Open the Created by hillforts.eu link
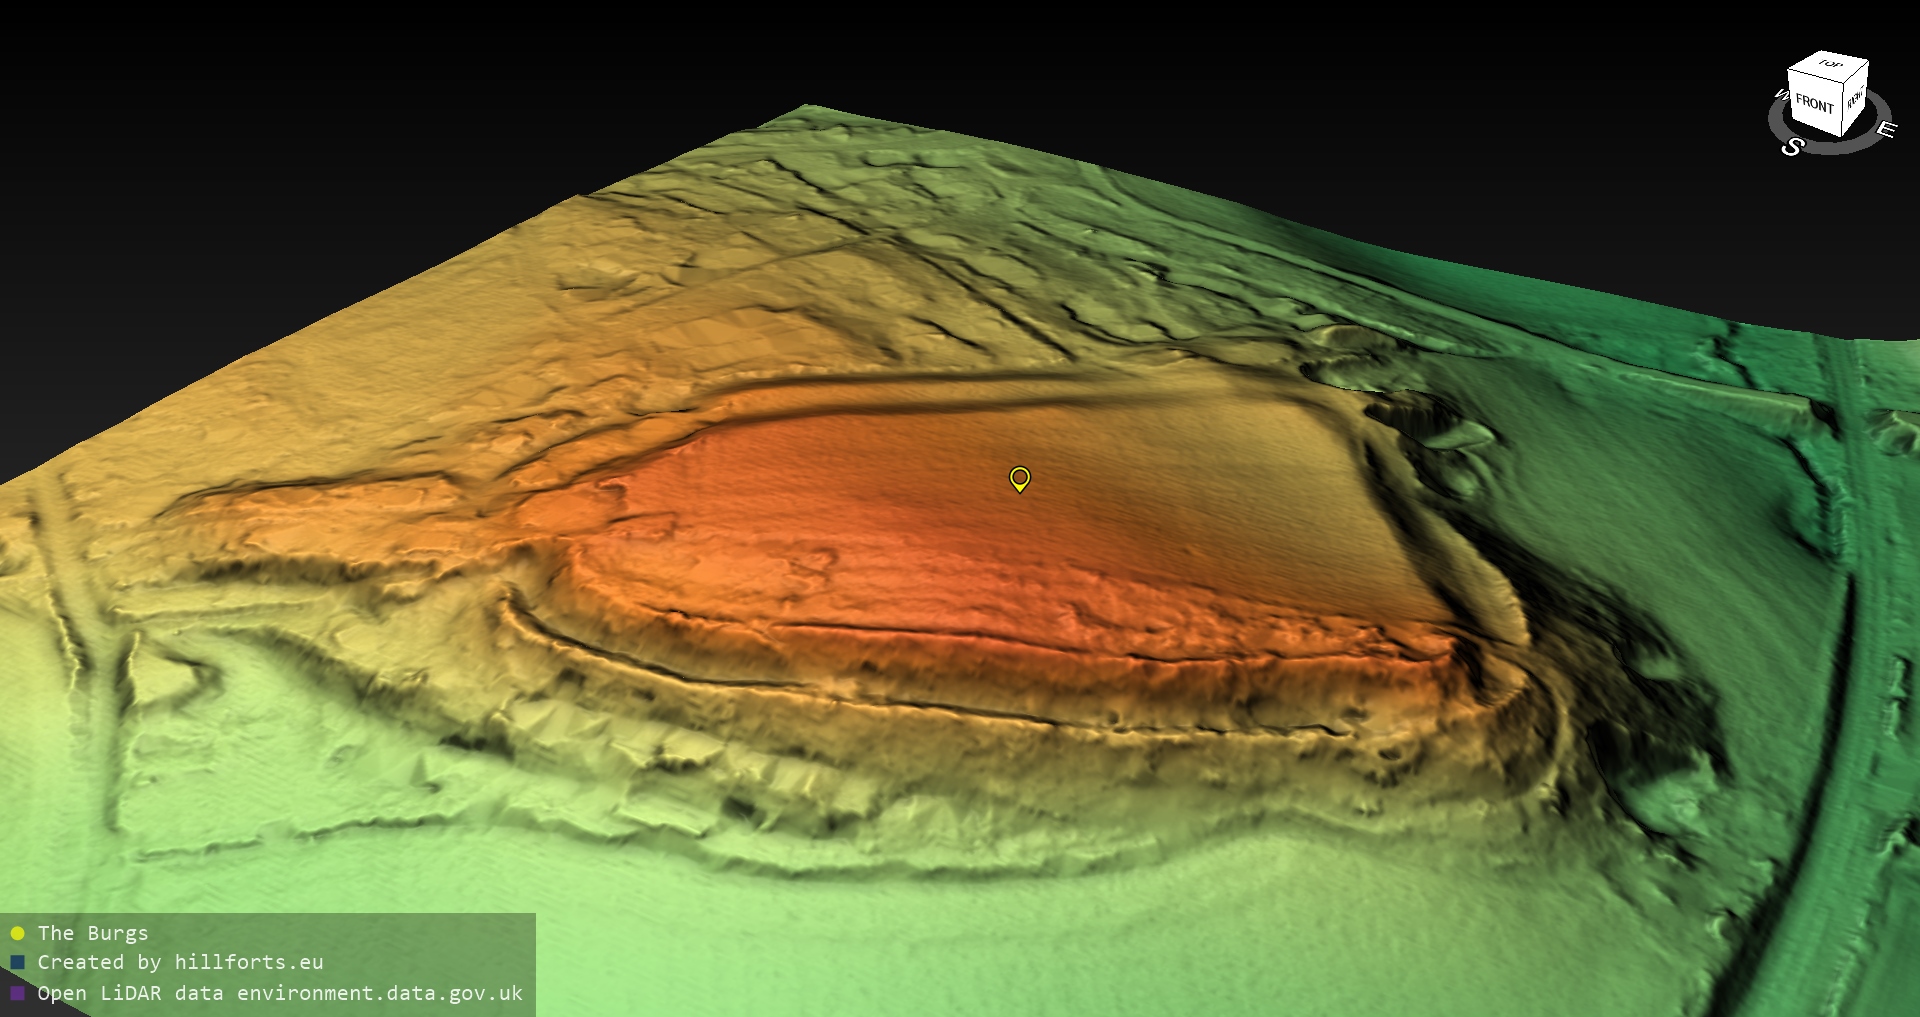 [x=180, y=963]
